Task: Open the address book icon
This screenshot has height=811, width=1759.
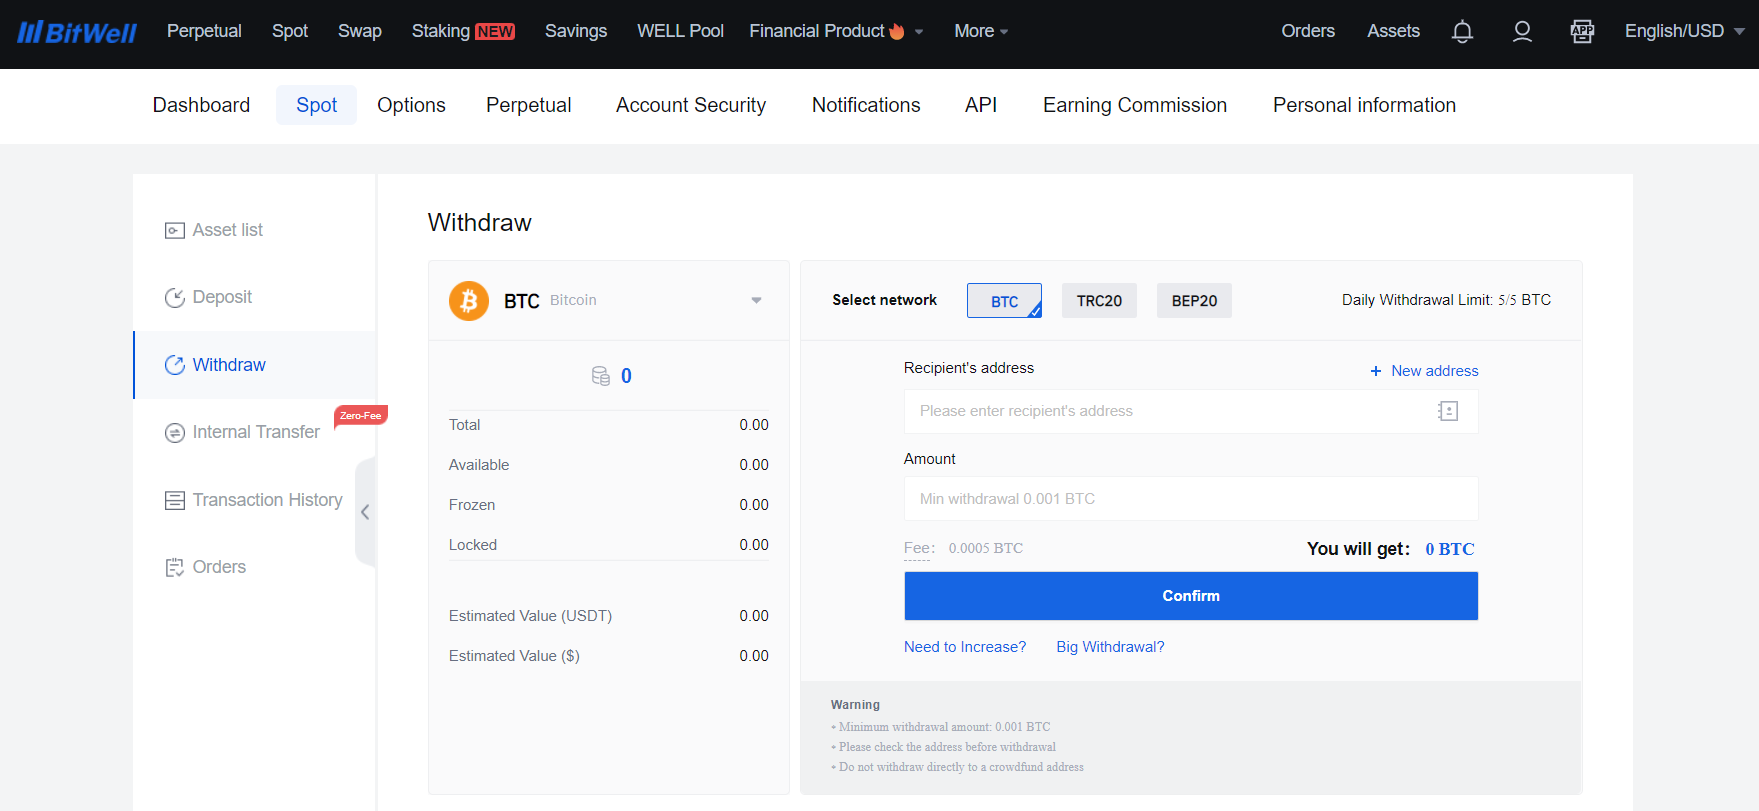Action: [1448, 411]
